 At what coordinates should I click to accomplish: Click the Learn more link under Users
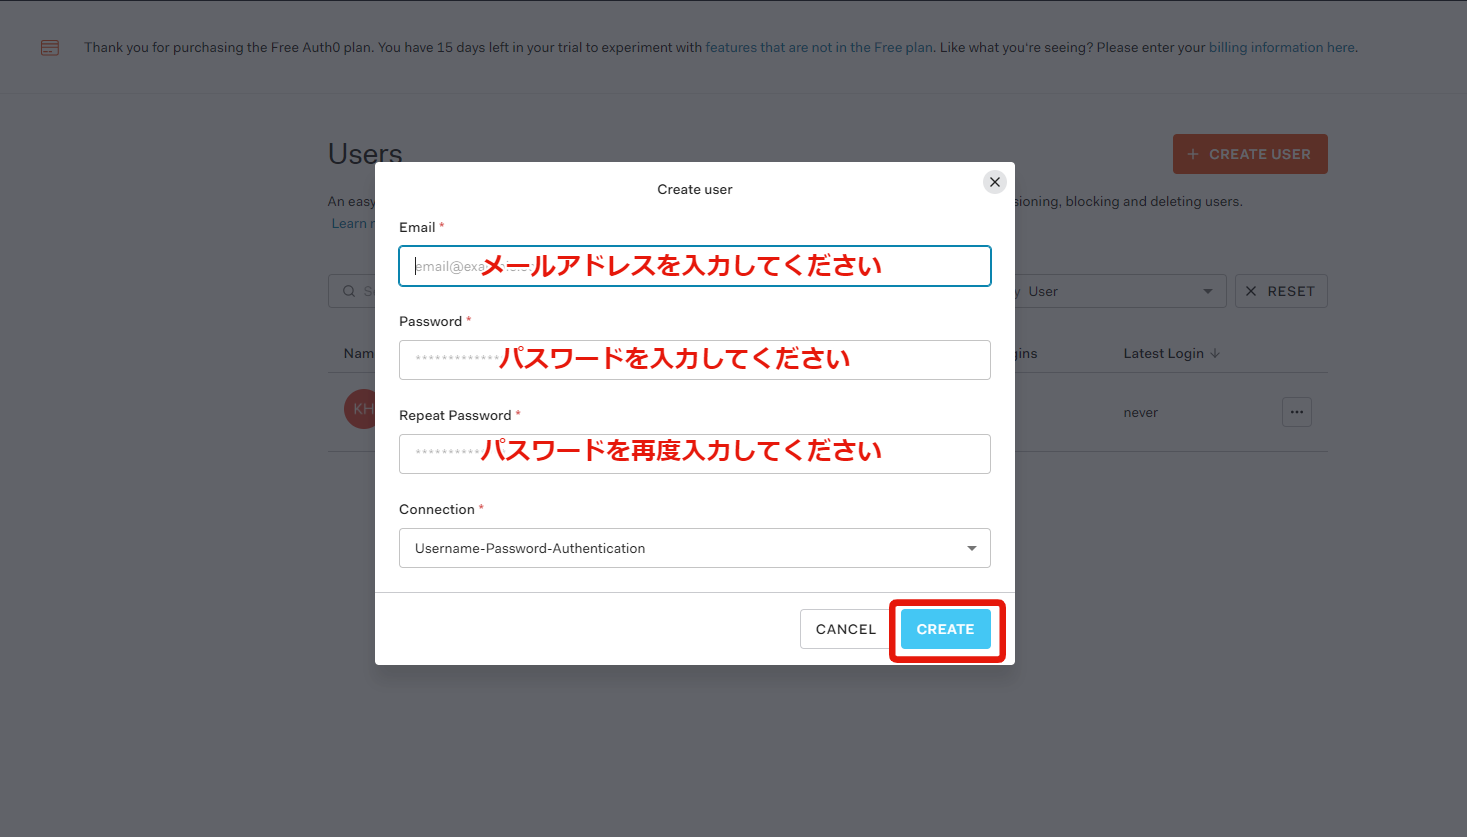coord(352,223)
